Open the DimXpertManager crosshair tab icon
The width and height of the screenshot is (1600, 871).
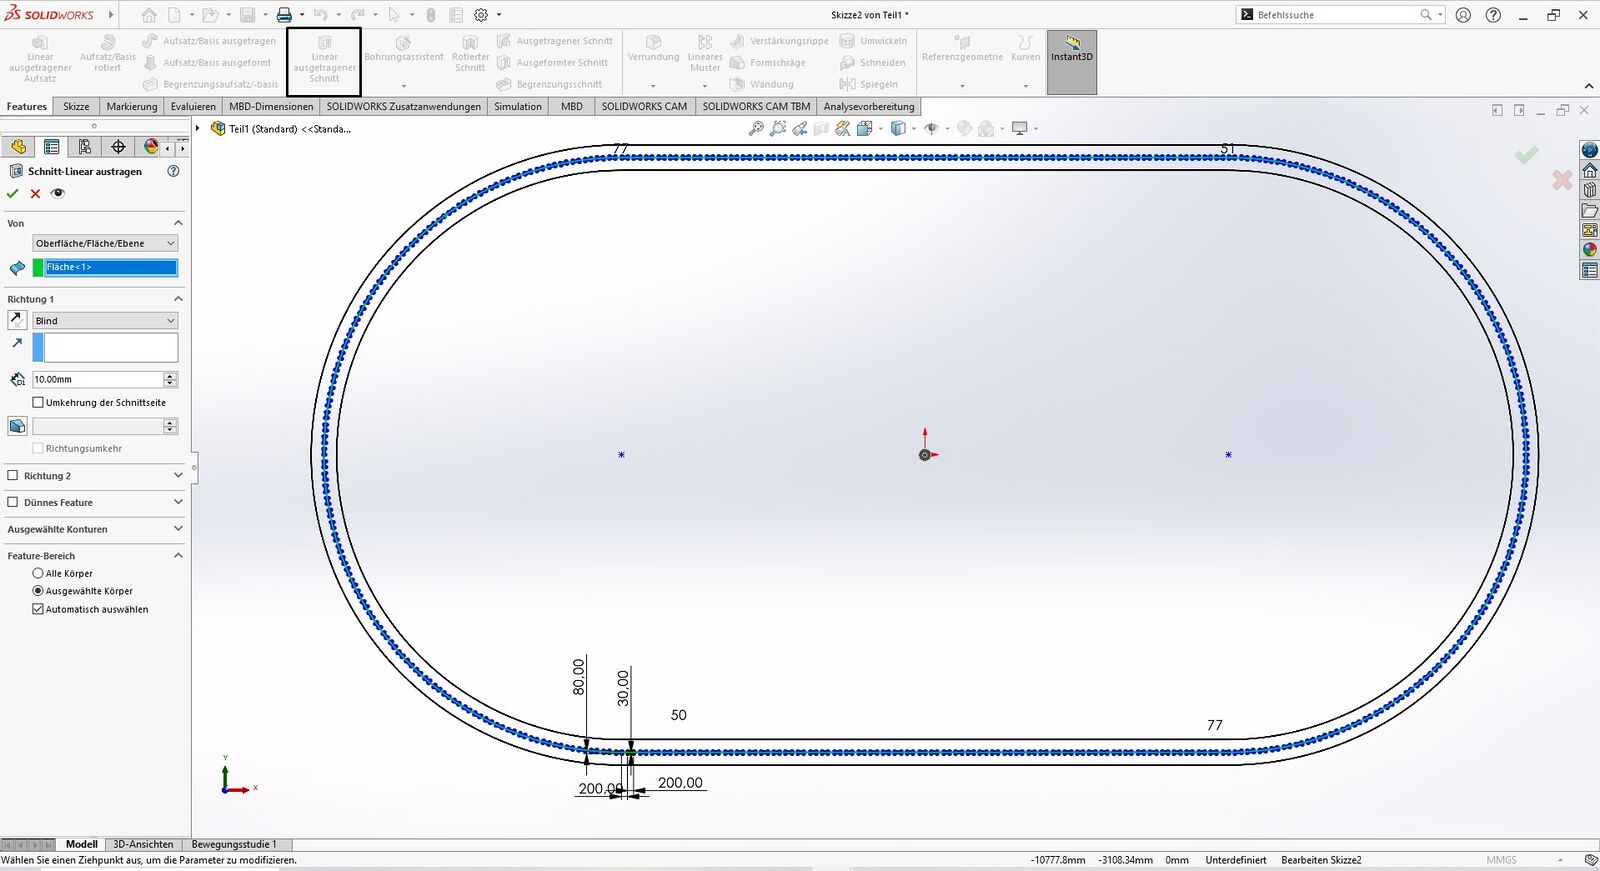[x=118, y=147]
